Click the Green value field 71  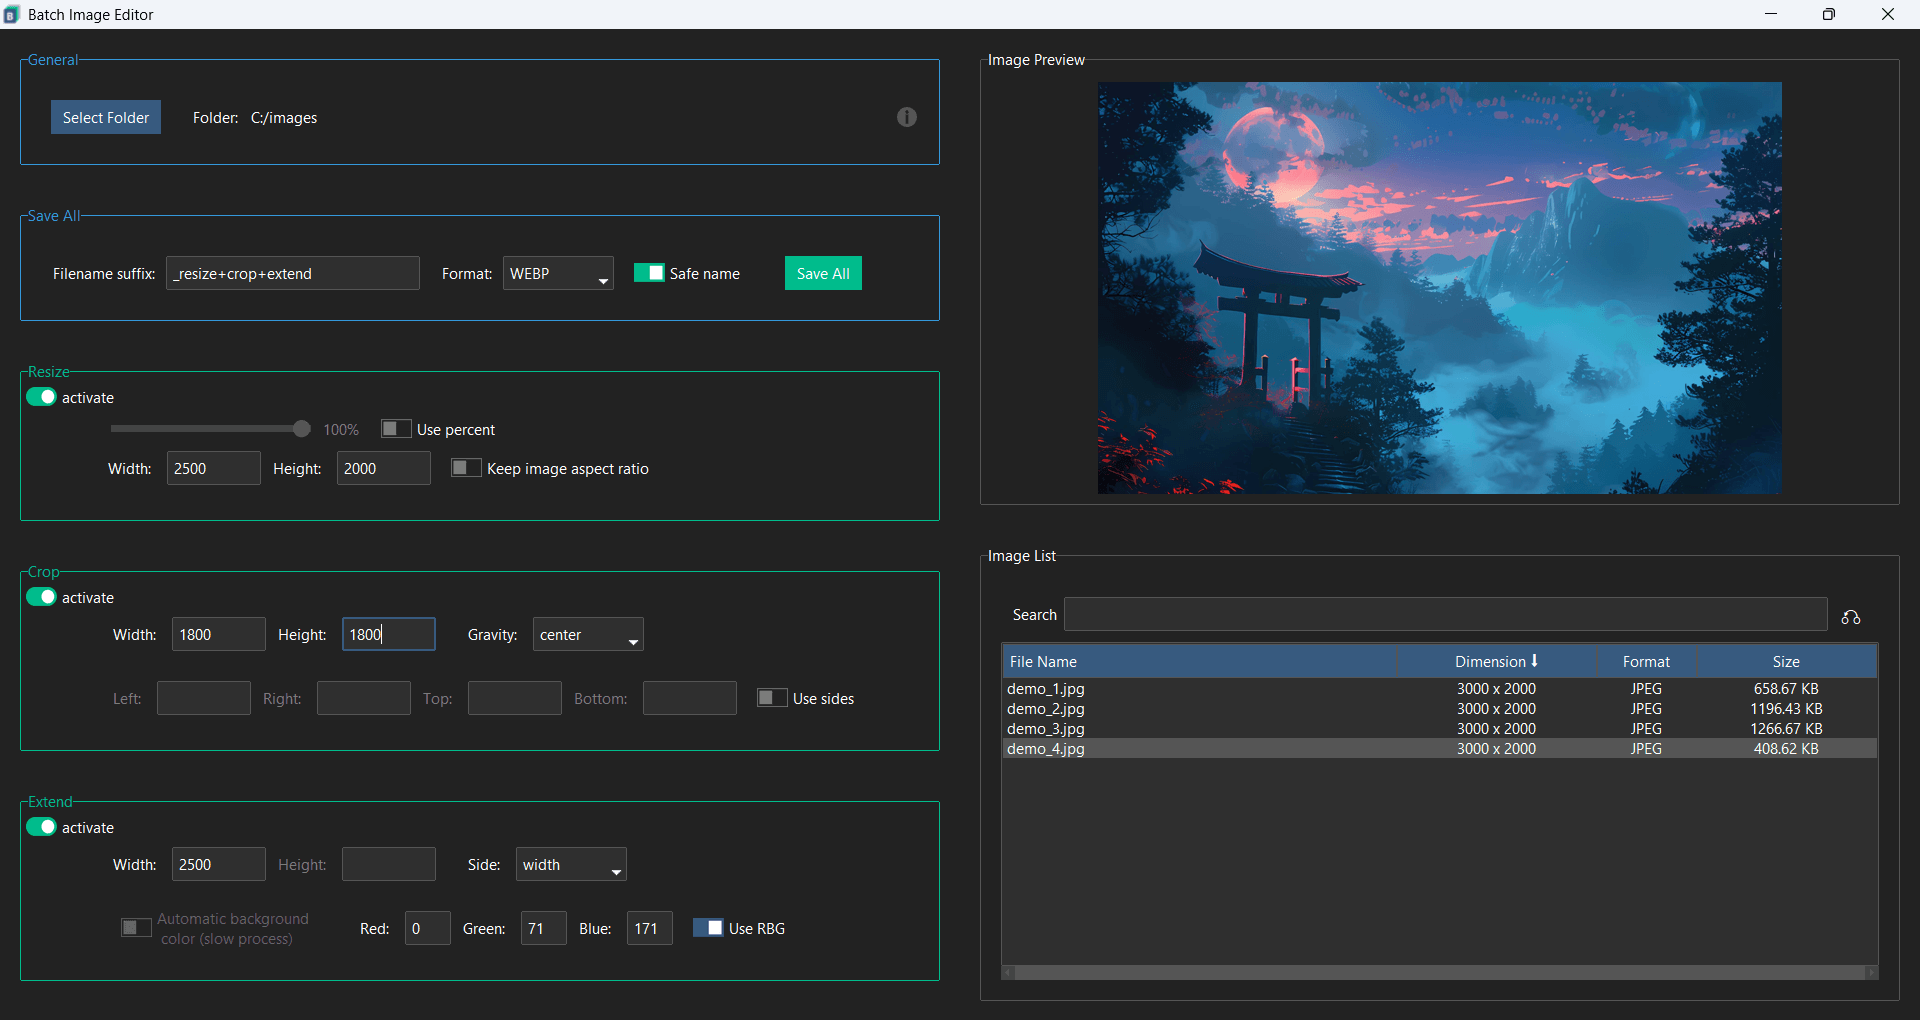point(544,928)
